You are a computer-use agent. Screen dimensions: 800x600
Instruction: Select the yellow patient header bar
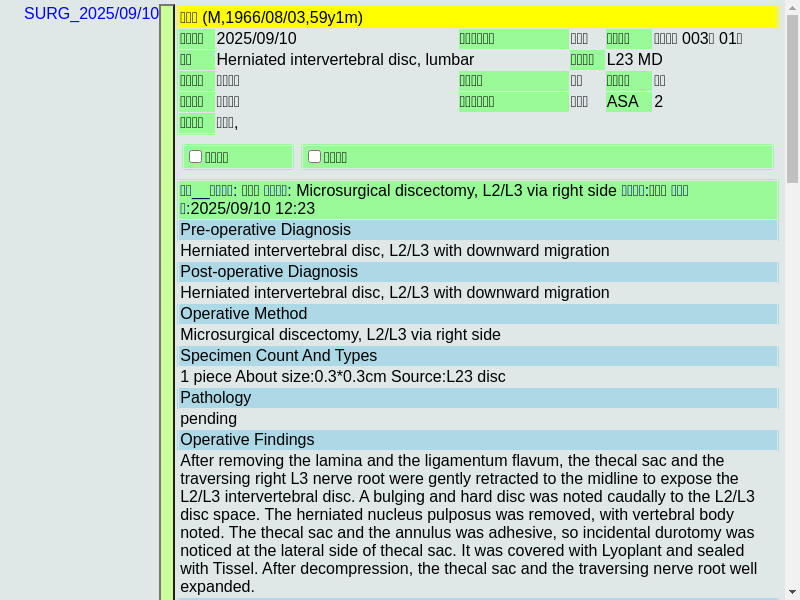[x=478, y=17]
